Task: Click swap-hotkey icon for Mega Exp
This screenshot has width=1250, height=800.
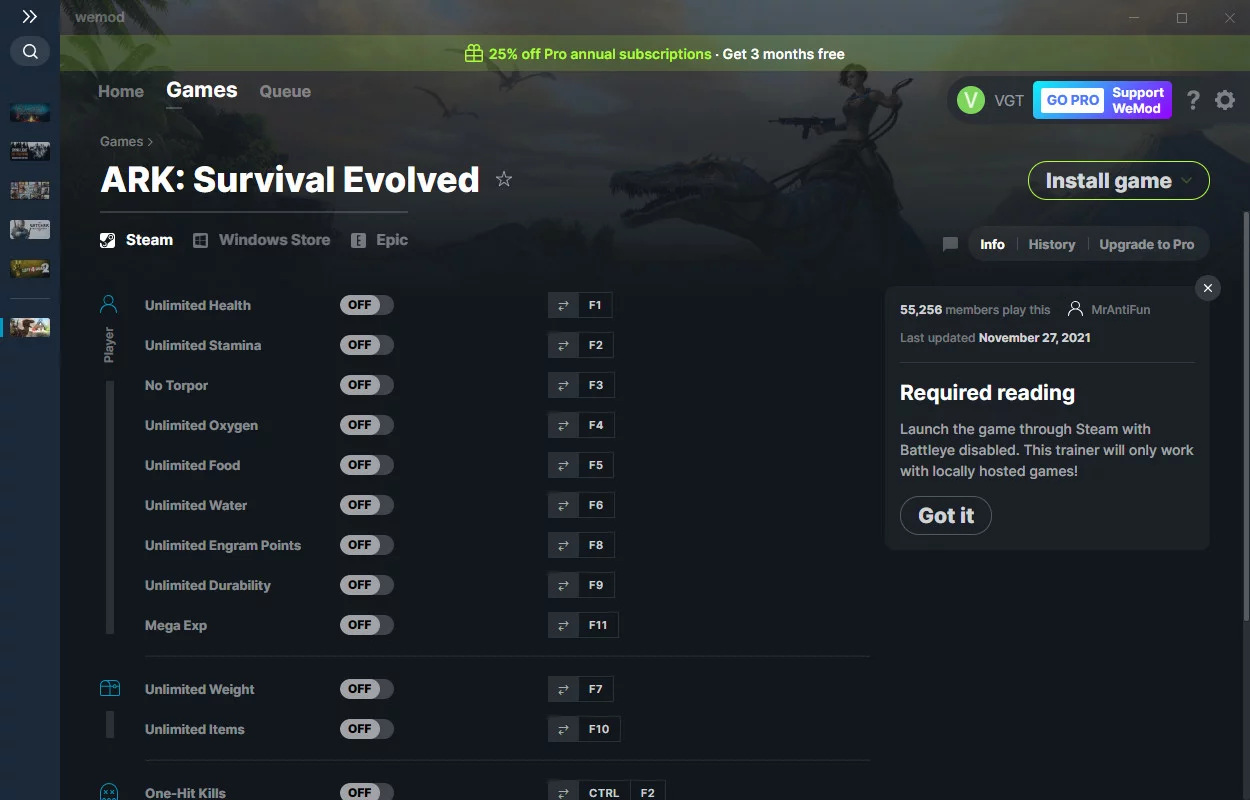Action: point(563,625)
